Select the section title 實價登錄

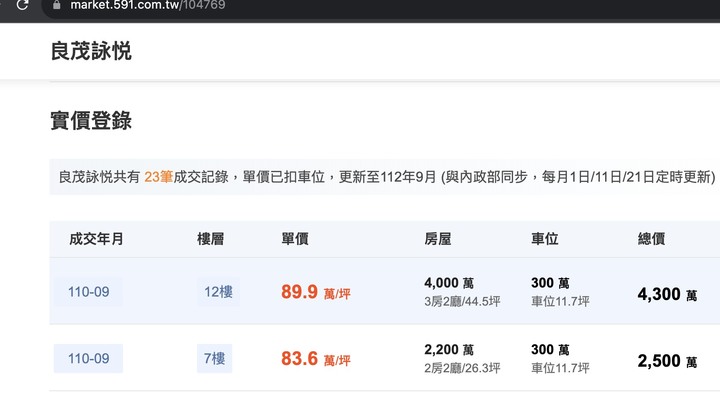coord(91,121)
